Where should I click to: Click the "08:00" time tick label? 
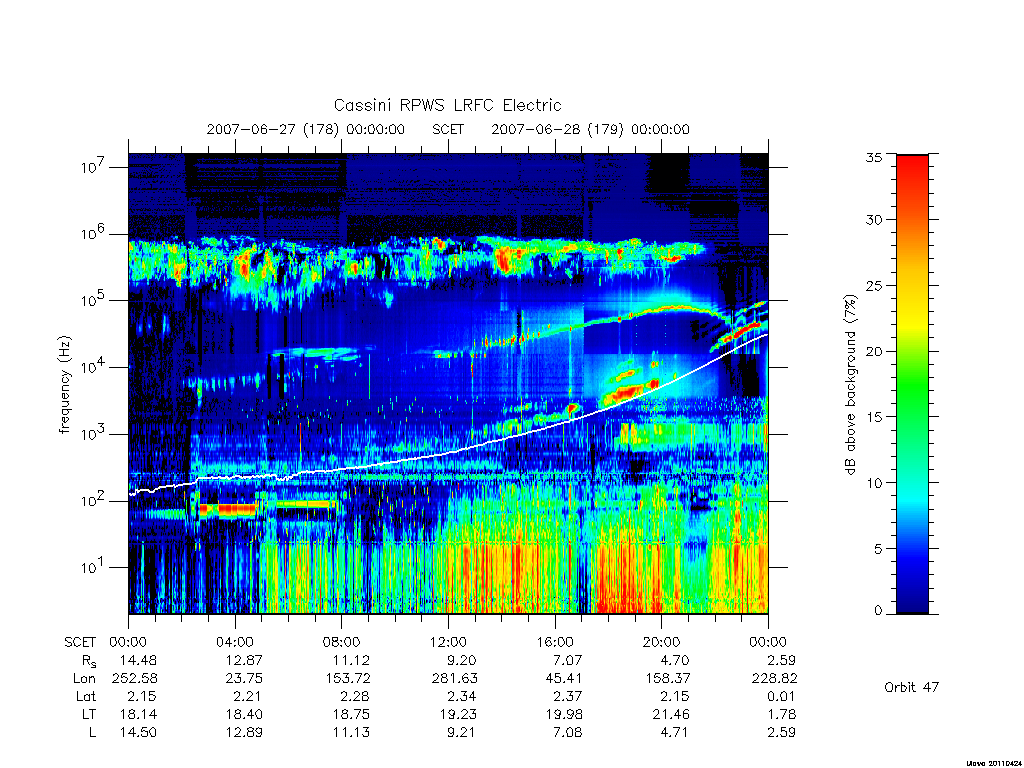click(x=341, y=642)
